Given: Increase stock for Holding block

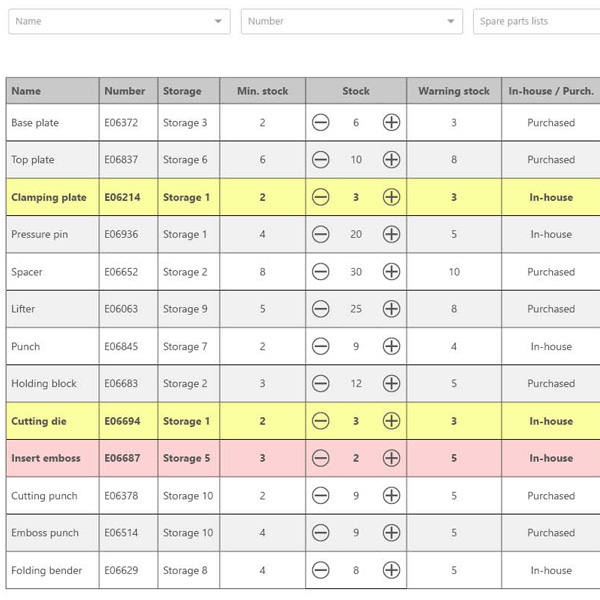Looking at the screenshot, I should (x=391, y=383).
